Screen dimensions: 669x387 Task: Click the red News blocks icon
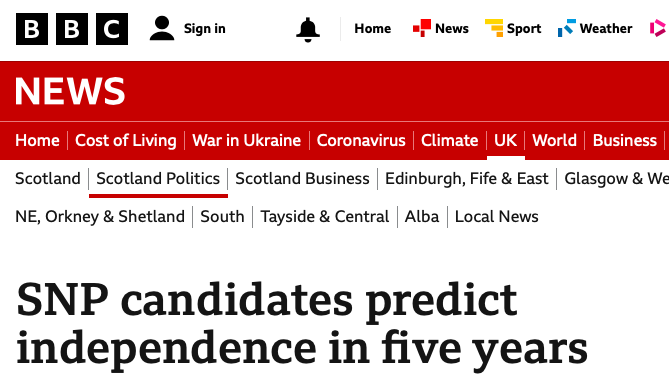[422, 28]
